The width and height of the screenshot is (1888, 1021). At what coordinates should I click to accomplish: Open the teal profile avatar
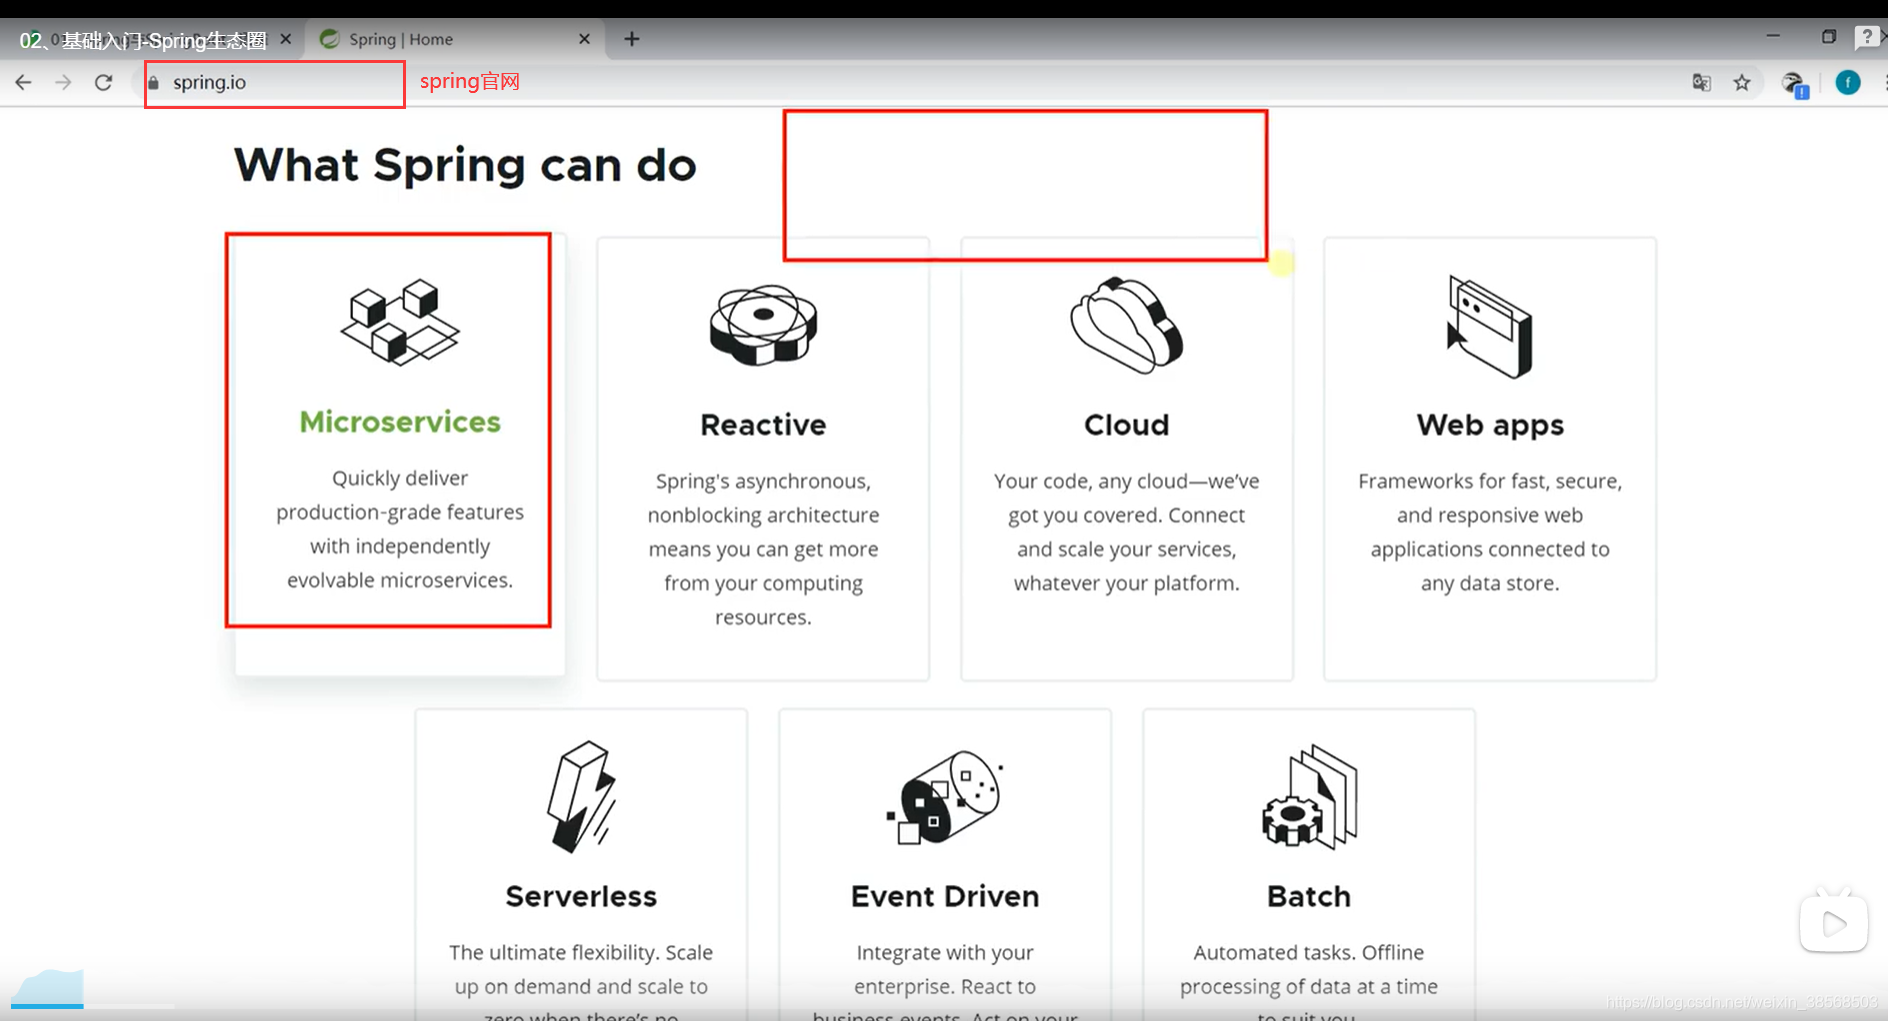1848,82
